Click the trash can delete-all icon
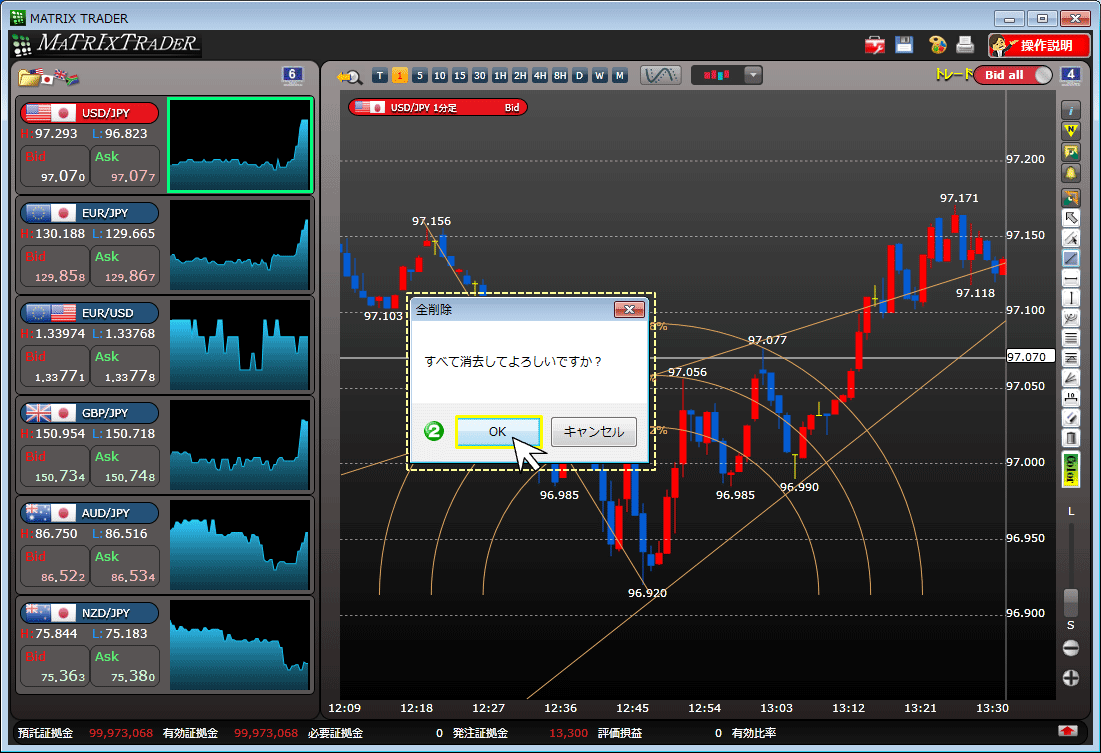1101x753 pixels. (1071, 438)
